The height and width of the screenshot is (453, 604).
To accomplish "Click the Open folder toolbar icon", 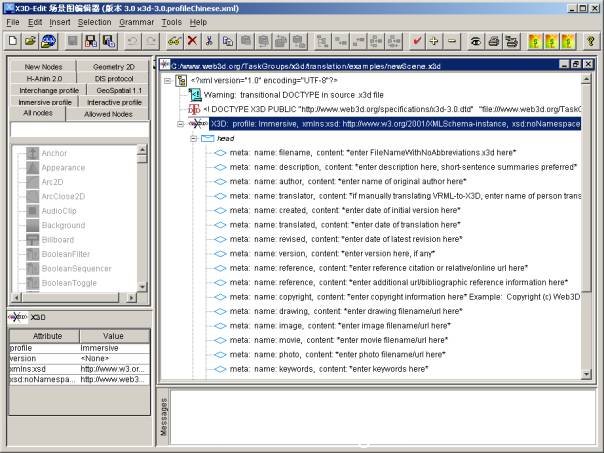I will pos(30,41).
